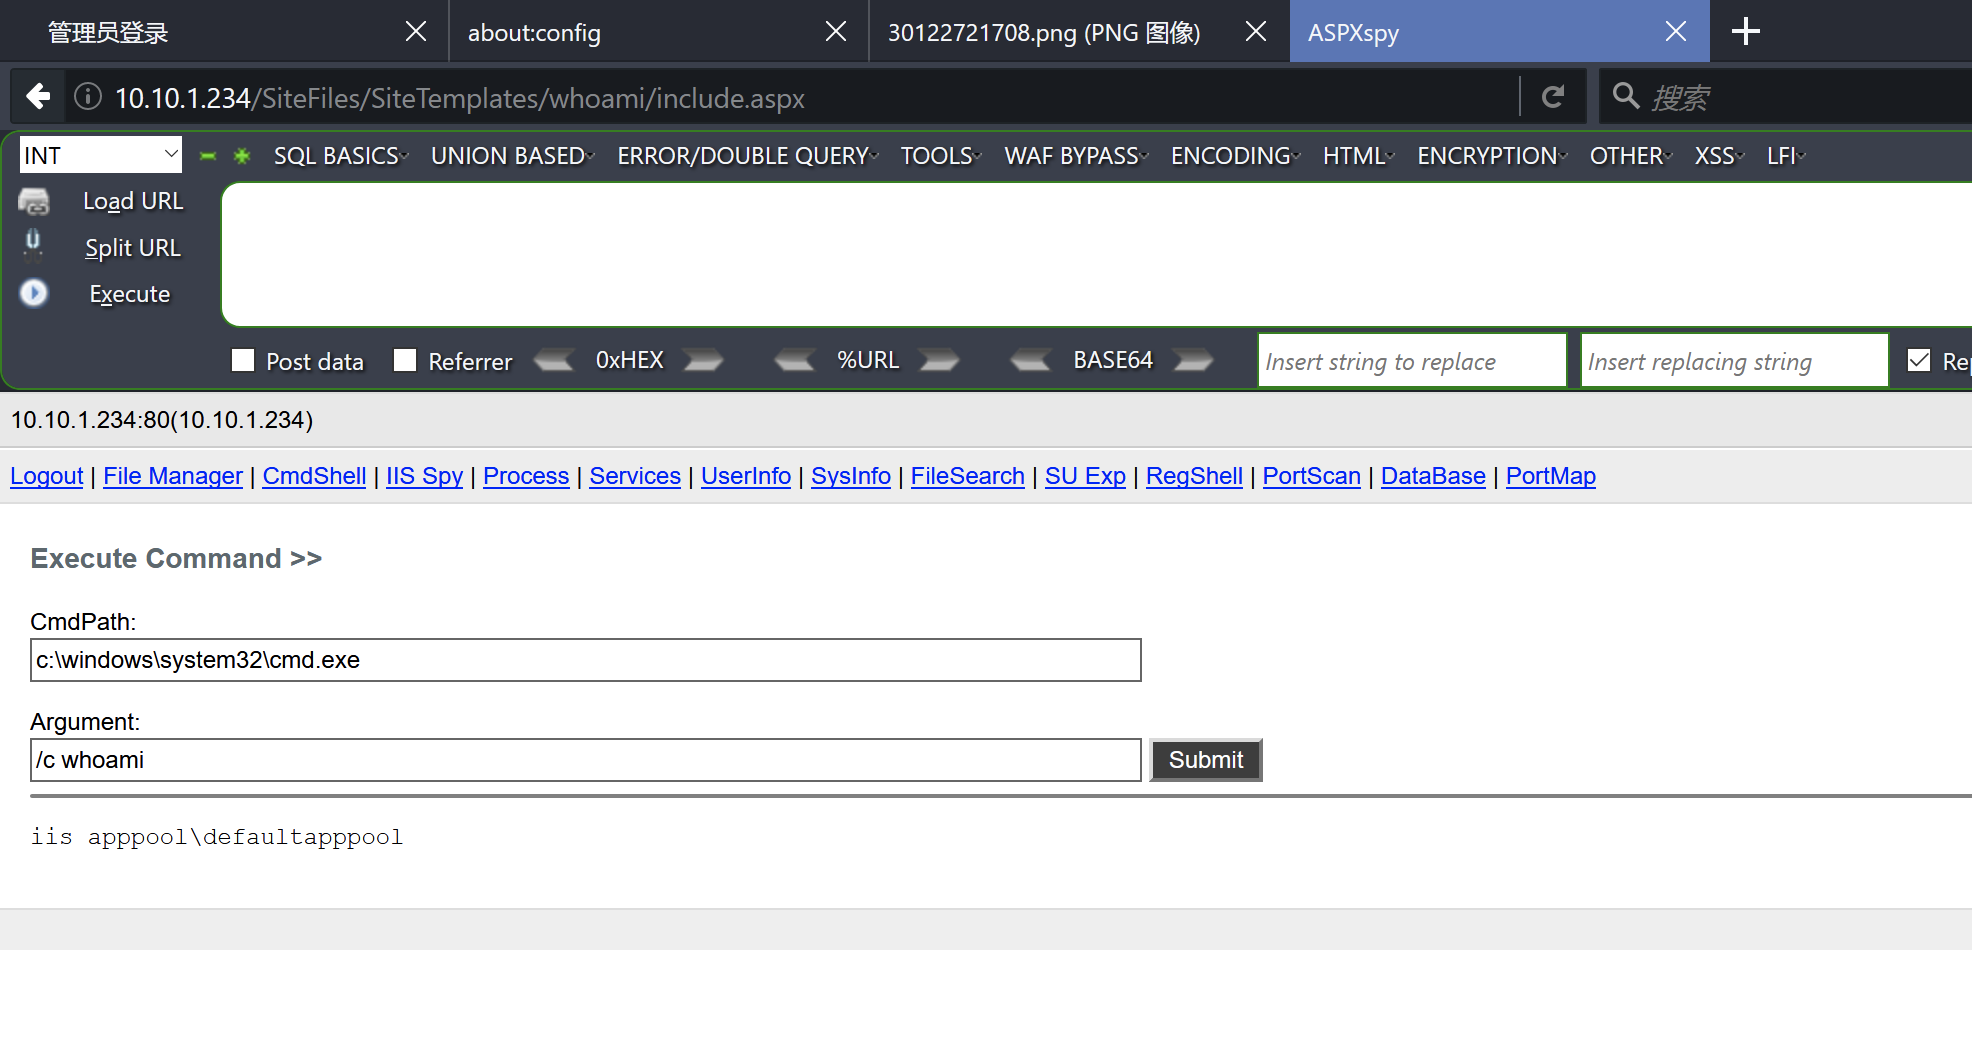Enable the Post data checkbox
Screen dimensions: 1972x1046
243,360
